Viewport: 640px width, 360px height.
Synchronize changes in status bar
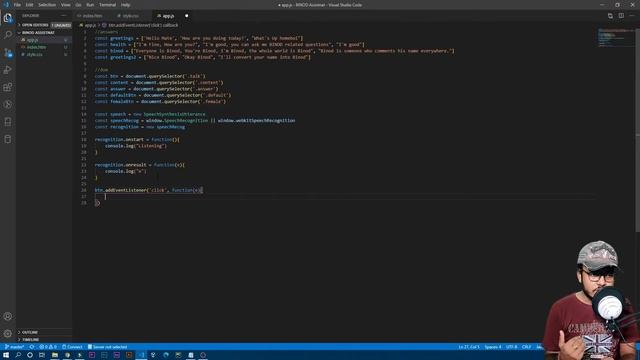click(x=32, y=347)
